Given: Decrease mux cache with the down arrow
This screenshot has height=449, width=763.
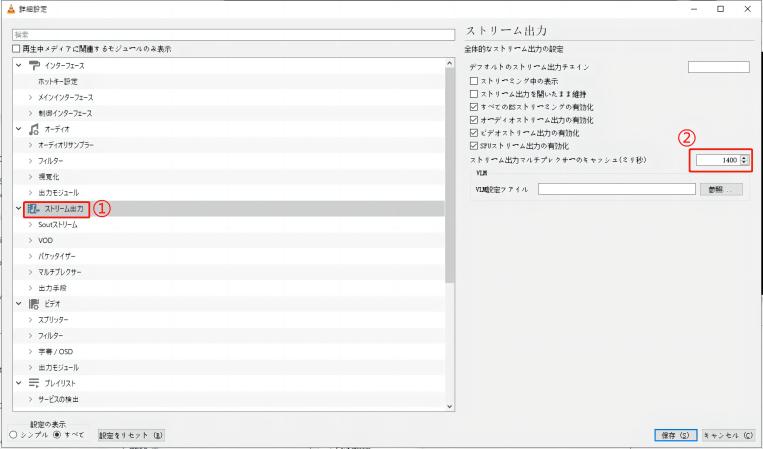Looking at the screenshot, I should tap(744, 163).
